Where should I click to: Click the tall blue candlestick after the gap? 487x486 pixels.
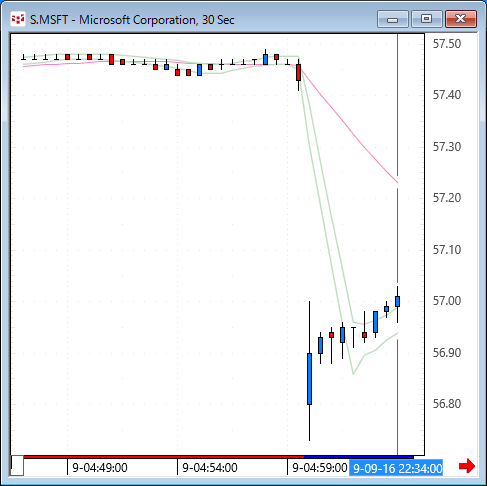pyautogui.click(x=309, y=379)
